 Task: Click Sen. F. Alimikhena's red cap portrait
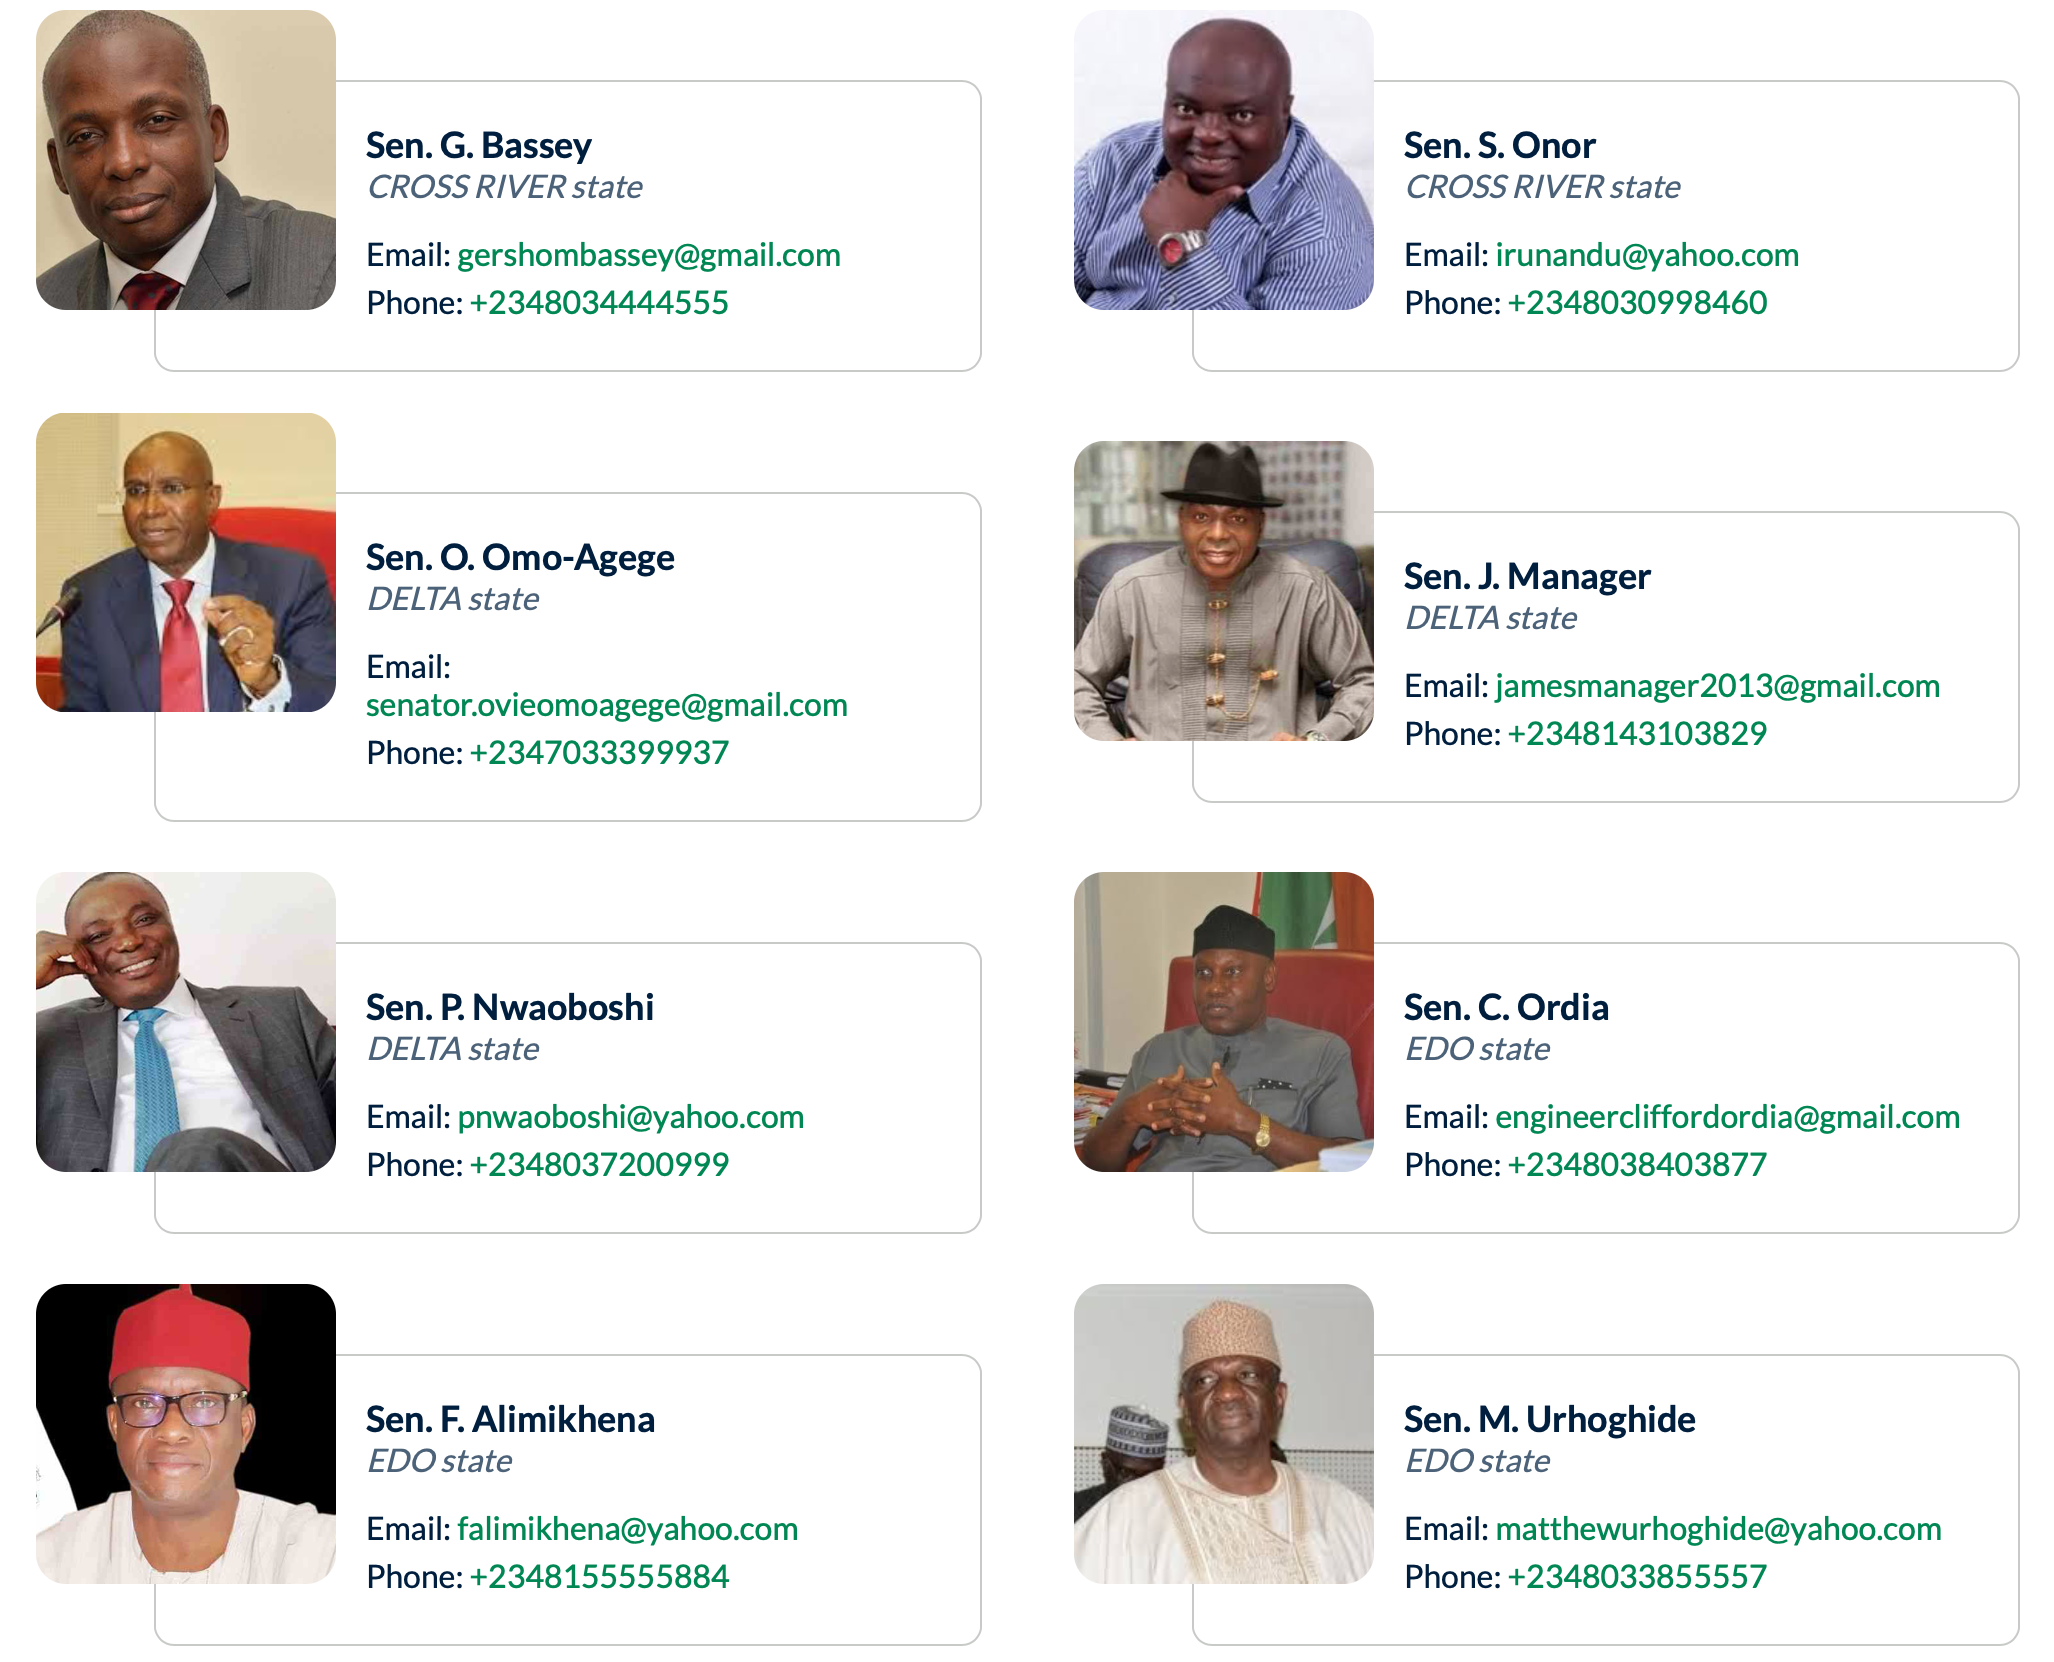point(186,1434)
